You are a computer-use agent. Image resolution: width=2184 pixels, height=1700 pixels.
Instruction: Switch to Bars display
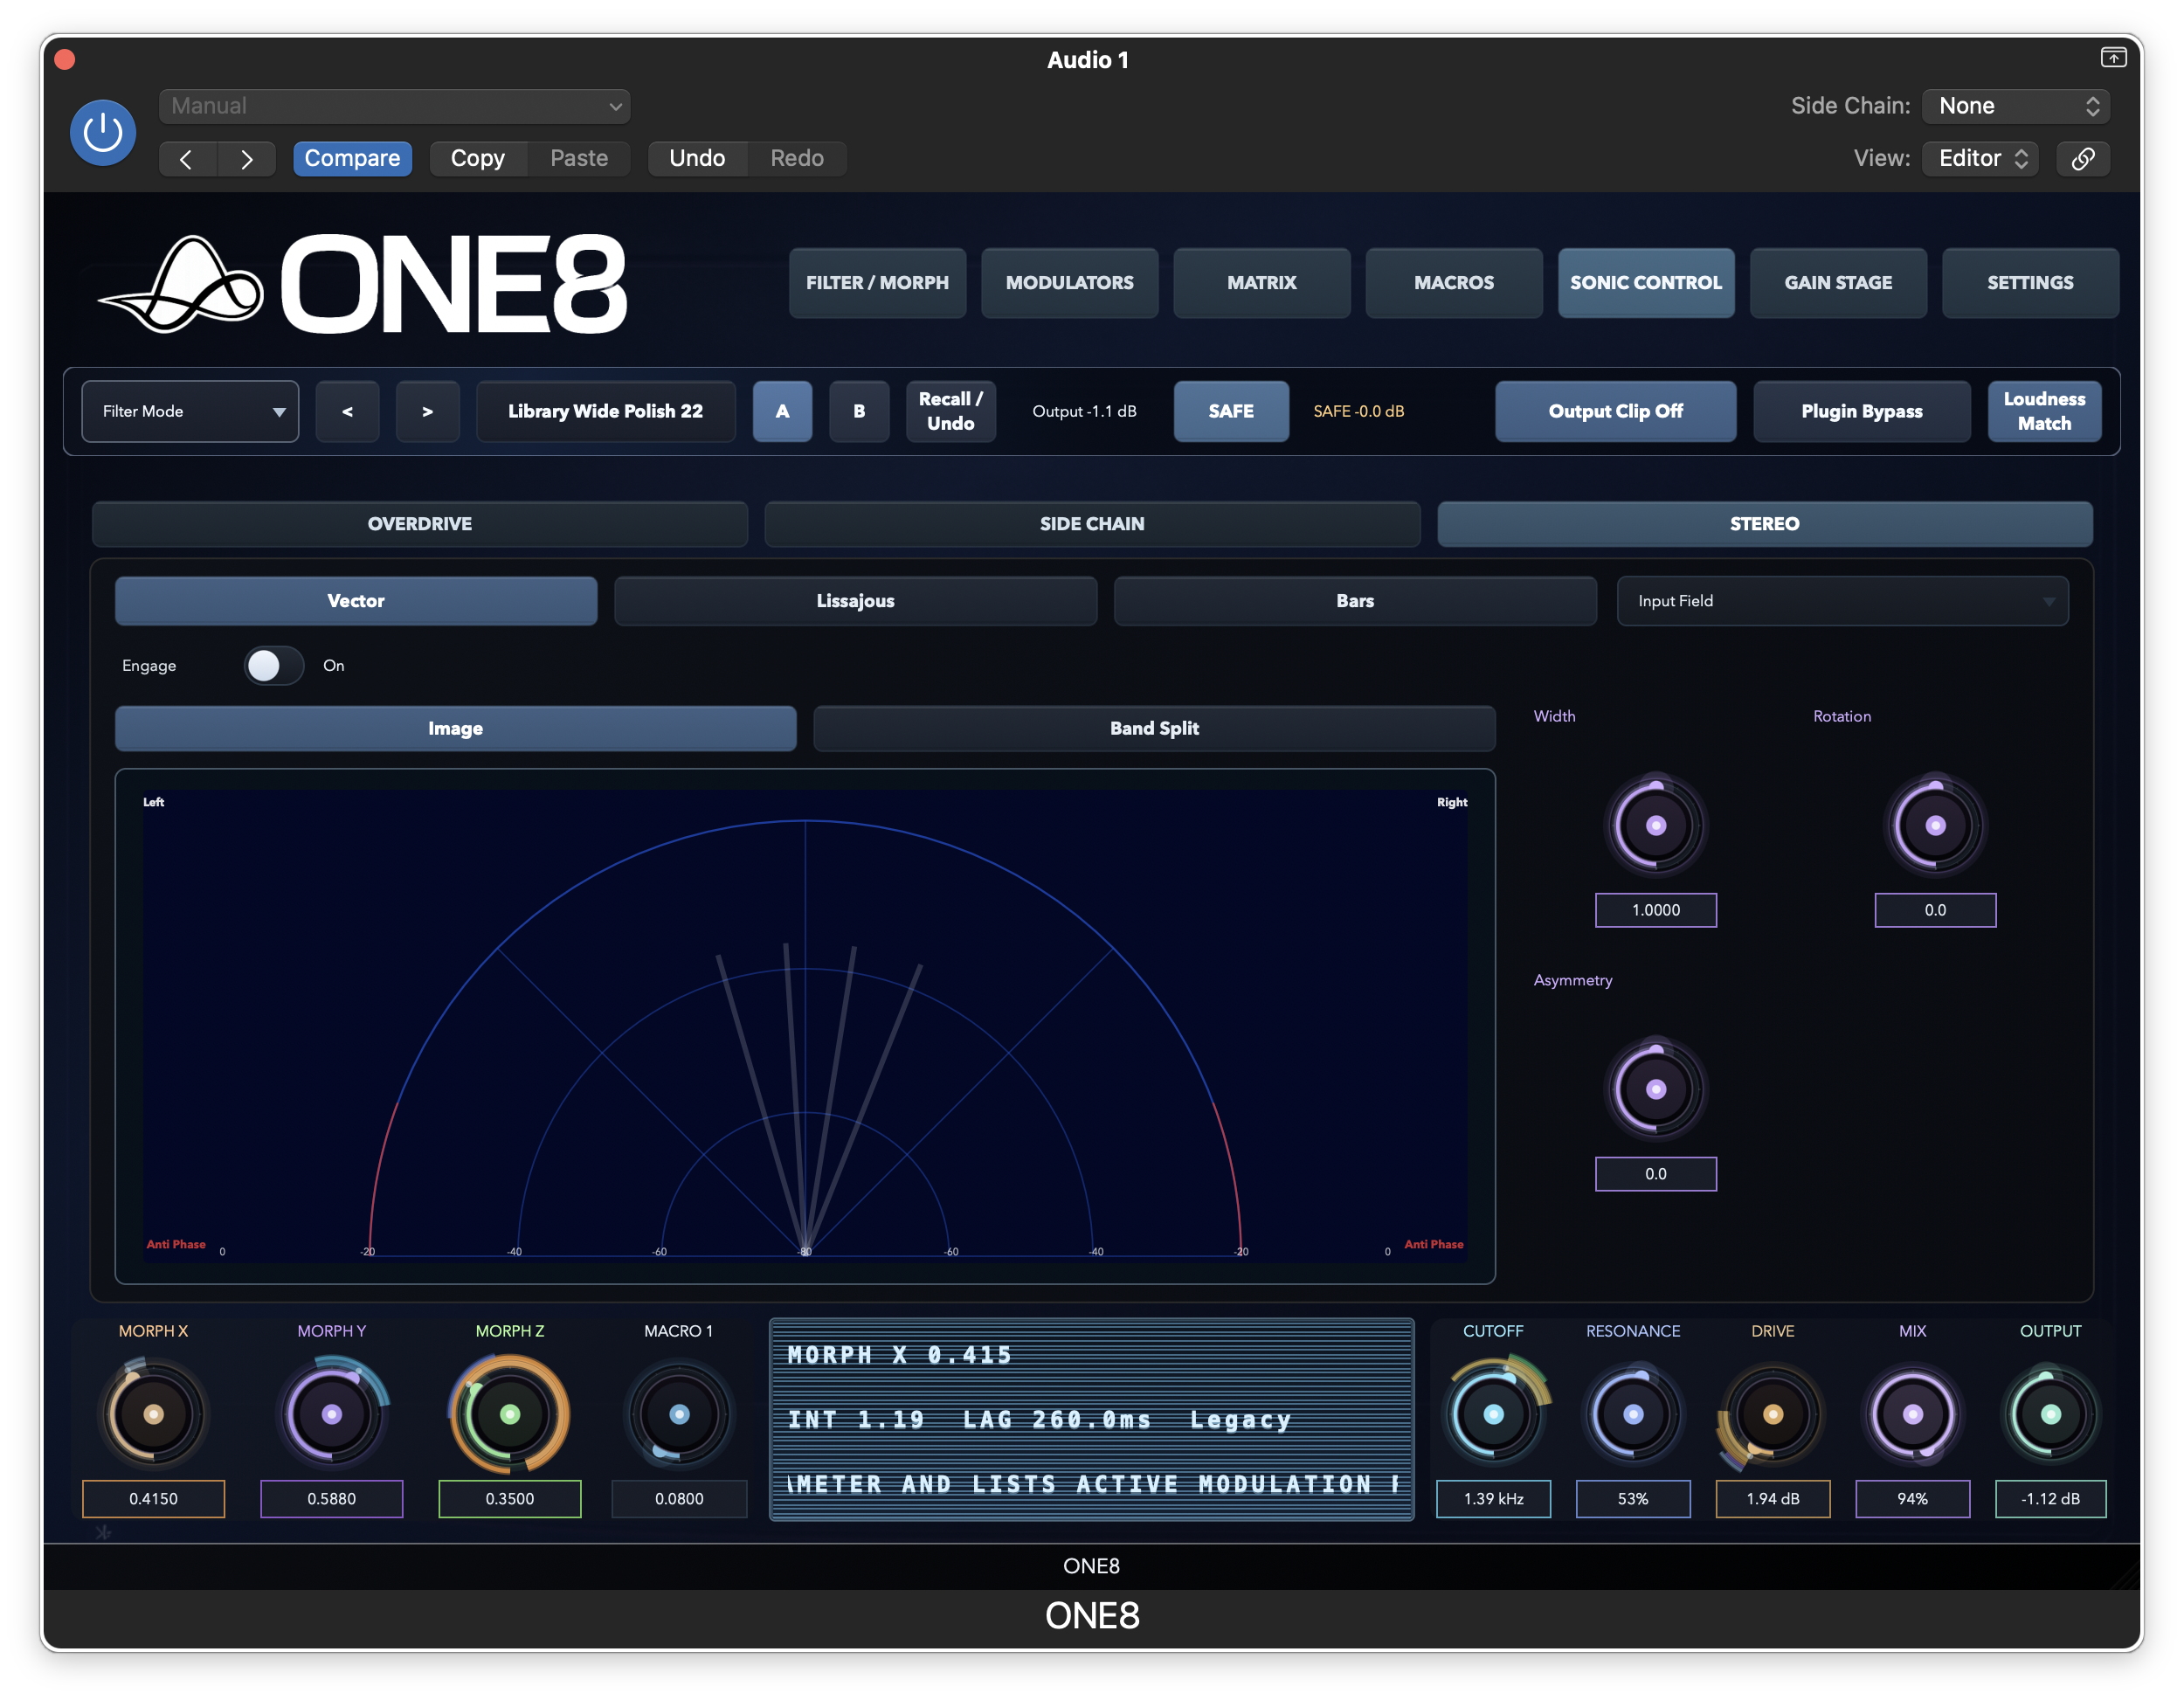[1354, 601]
